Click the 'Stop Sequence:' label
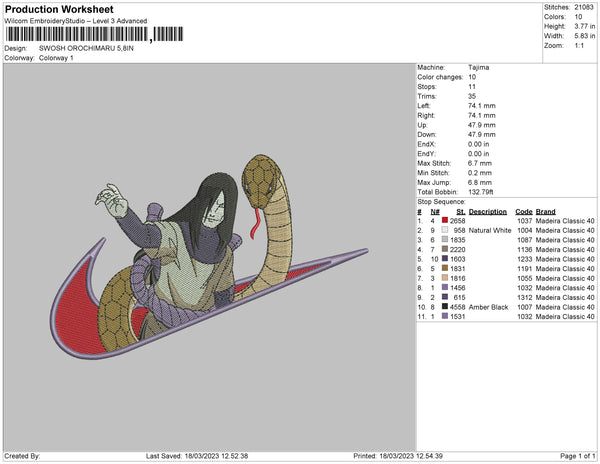 [441, 202]
